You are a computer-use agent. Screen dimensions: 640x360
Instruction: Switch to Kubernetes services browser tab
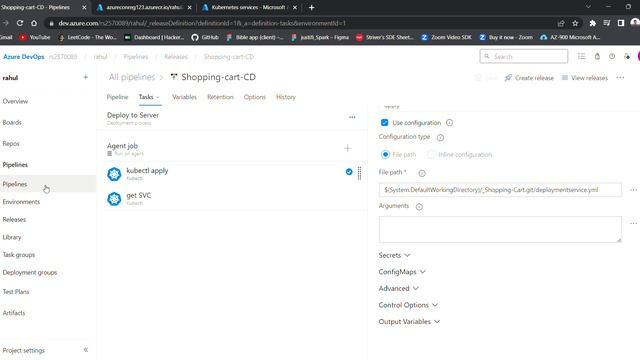click(x=249, y=7)
